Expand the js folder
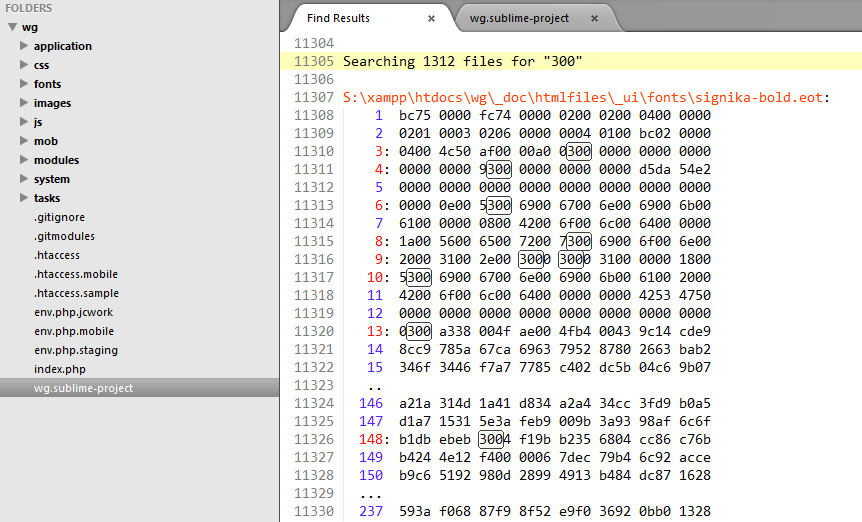Screen dimensions: 862x522 (x=25, y=122)
